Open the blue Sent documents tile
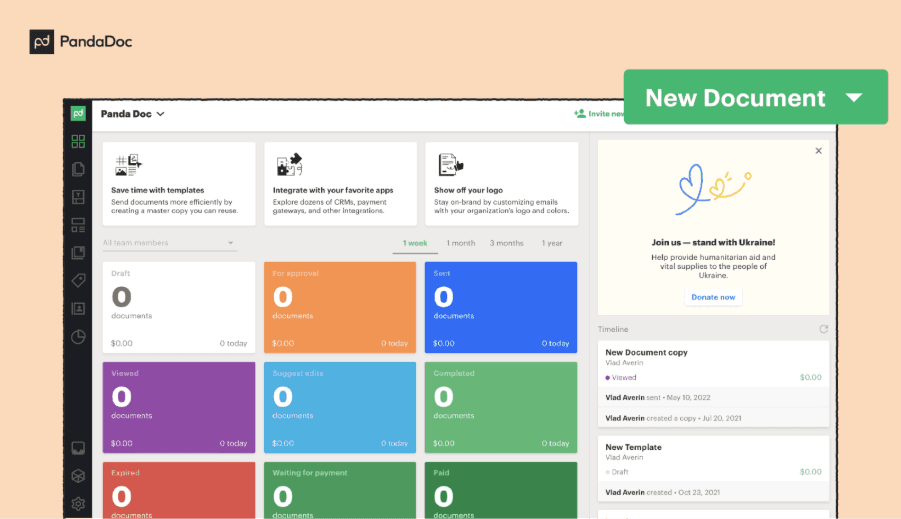 [x=500, y=307]
